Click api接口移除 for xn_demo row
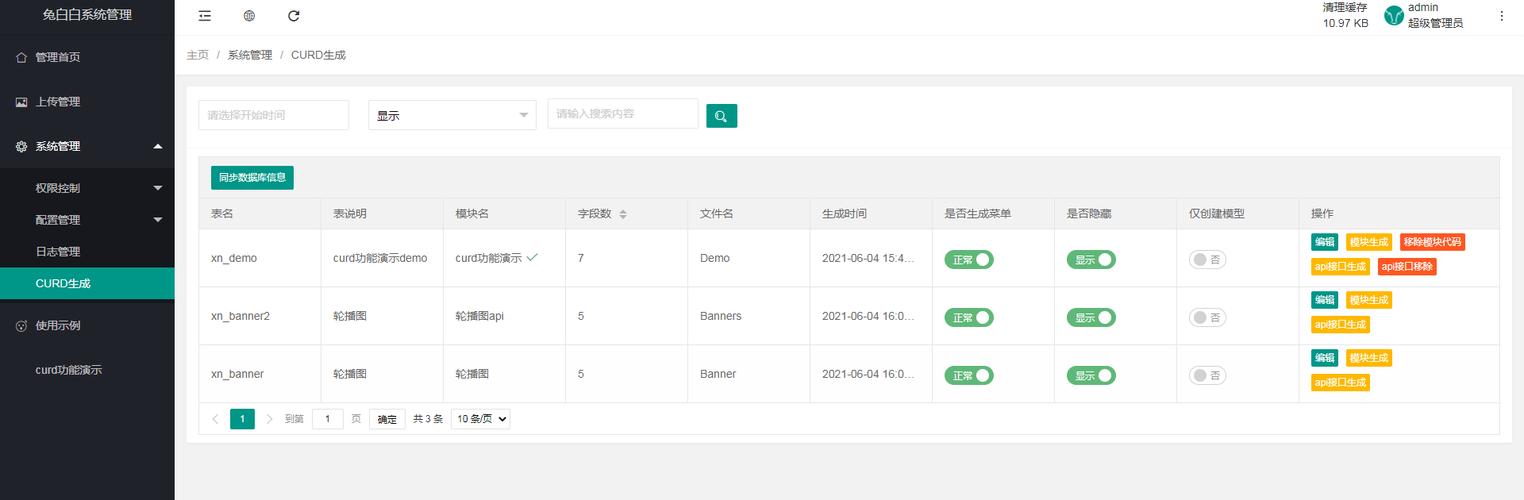 [1407, 267]
